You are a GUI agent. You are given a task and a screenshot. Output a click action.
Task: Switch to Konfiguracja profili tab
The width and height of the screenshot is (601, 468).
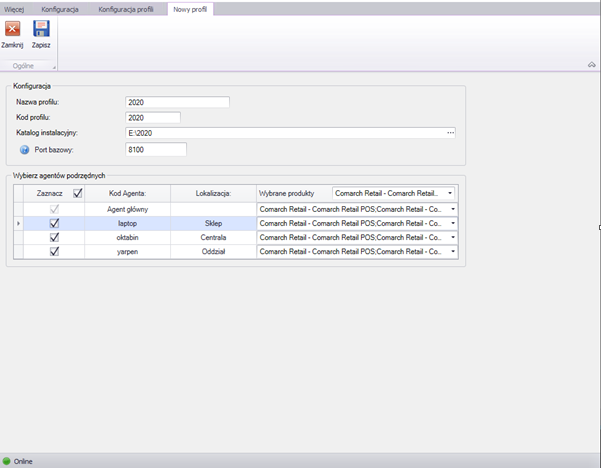pyautogui.click(x=126, y=9)
